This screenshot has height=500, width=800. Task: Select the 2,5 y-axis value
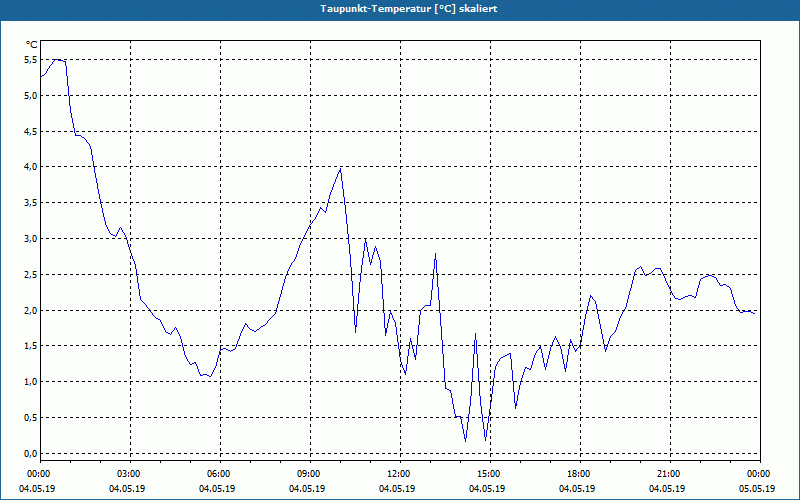(x=31, y=274)
